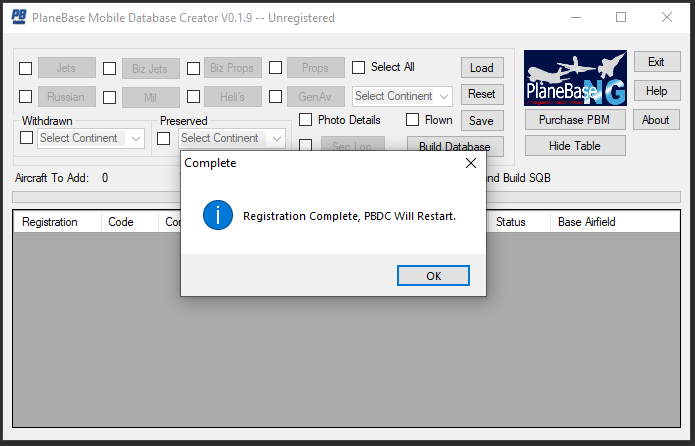The image size is (695, 446).
Task: Expand the Preserved Select Continent dropdown
Action: click(232, 139)
